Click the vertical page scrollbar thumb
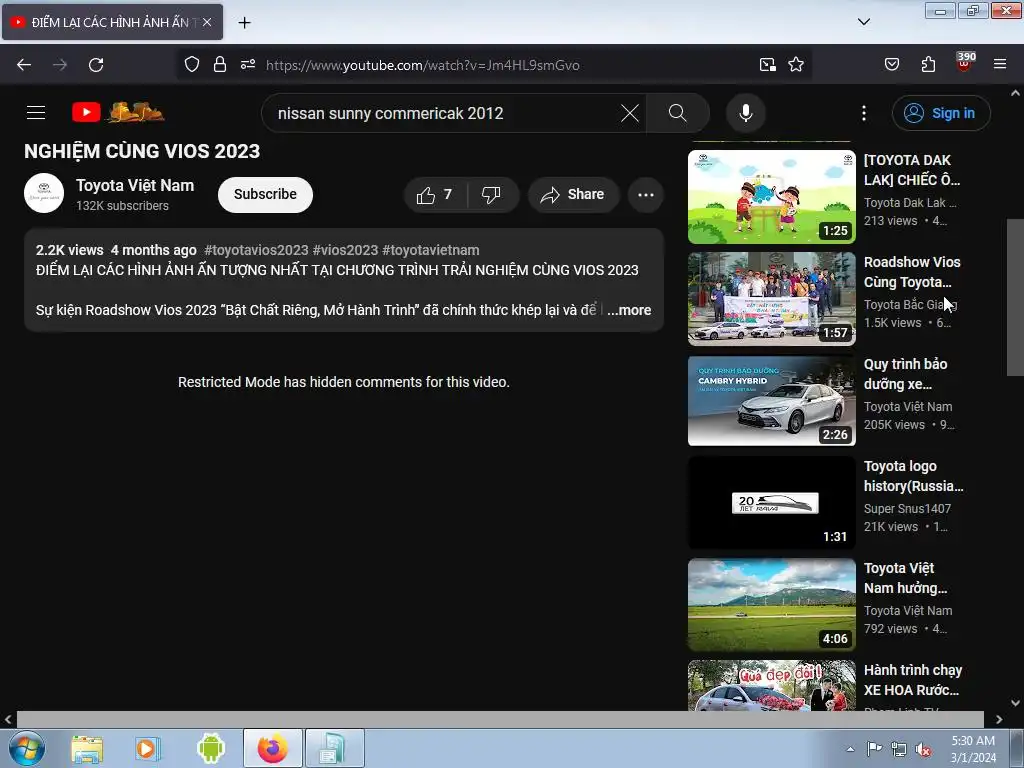 pyautogui.click(x=1015, y=297)
